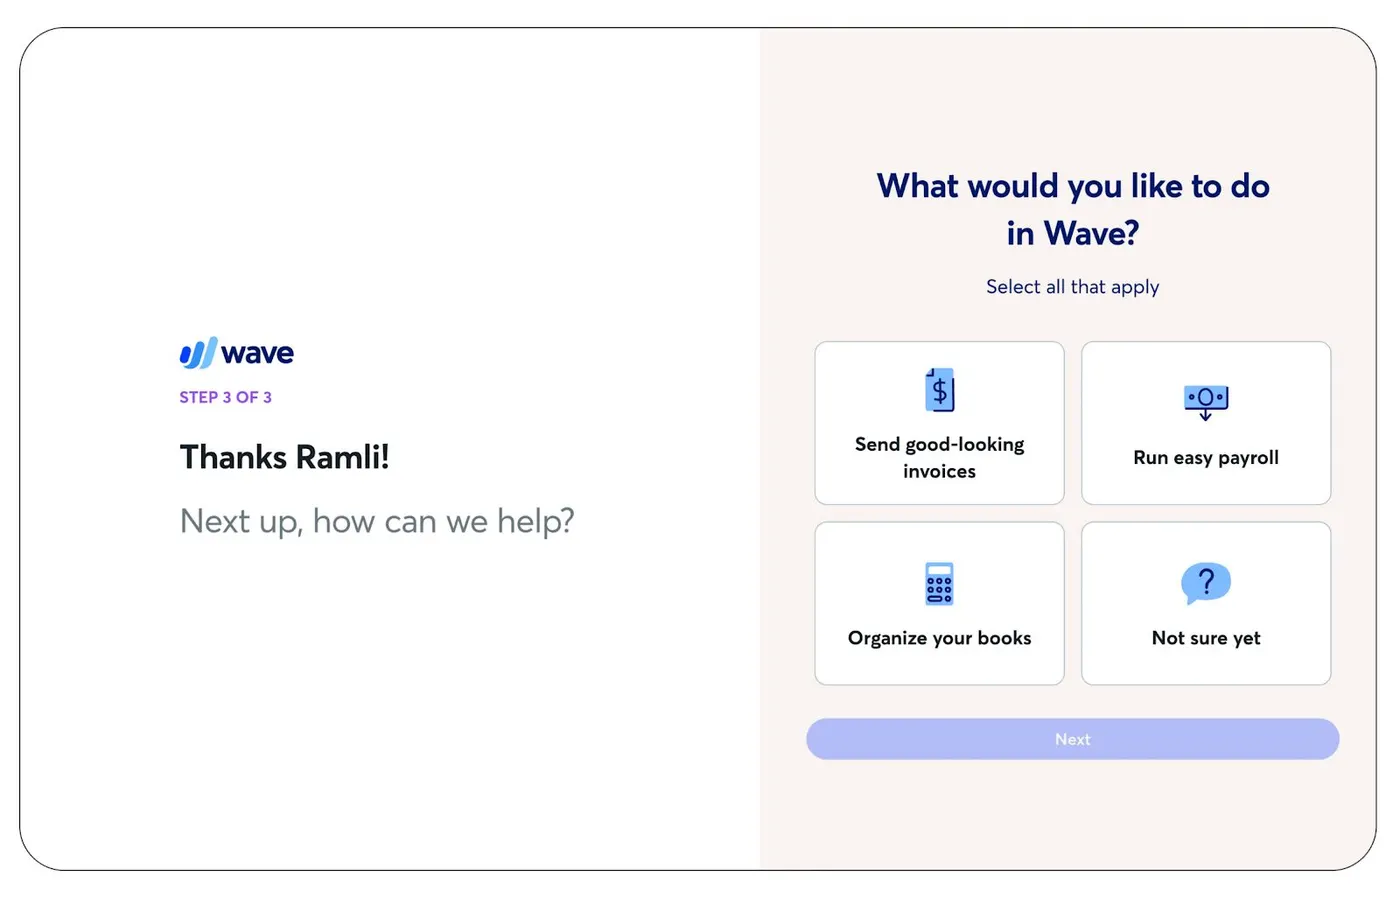1400x898 pixels.
Task: Click the 'Send good-looking invoices' label
Action: (x=939, y=457)
